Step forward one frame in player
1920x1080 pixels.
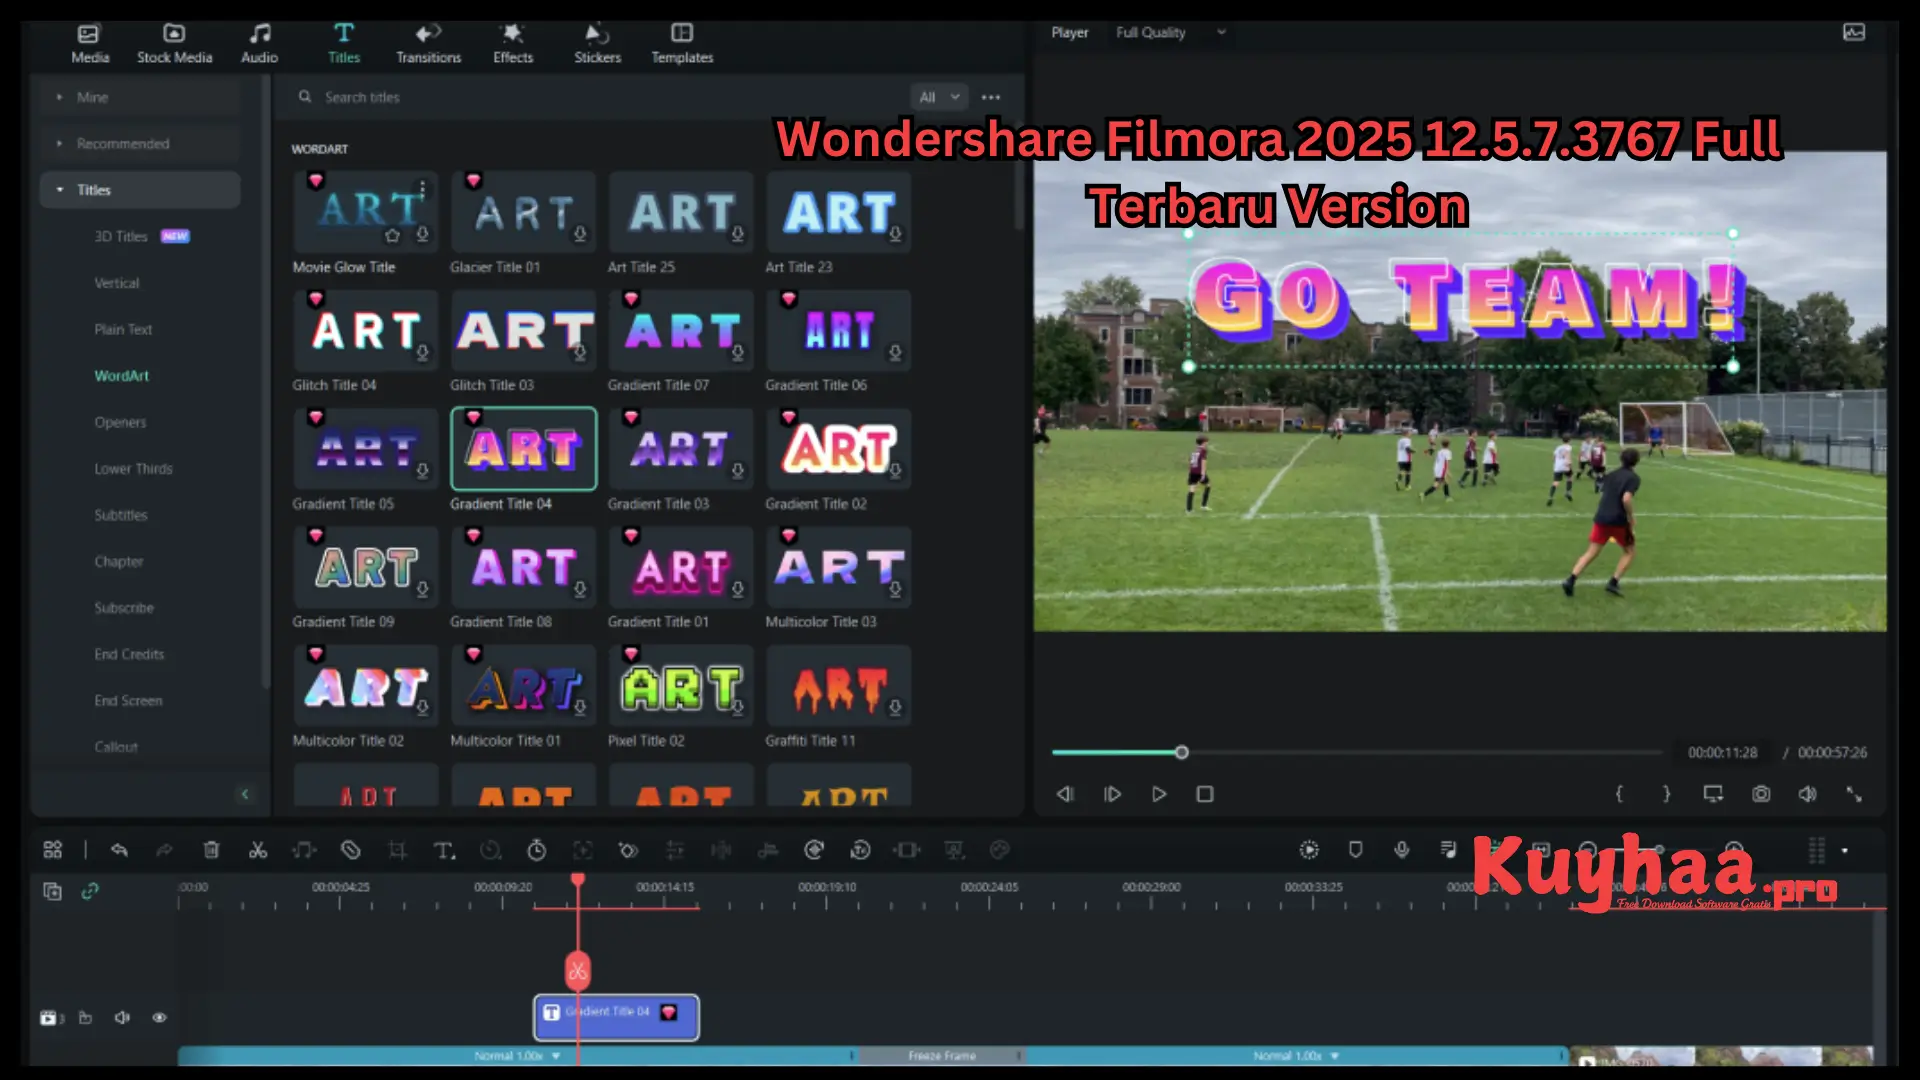tap(1112, 794)
